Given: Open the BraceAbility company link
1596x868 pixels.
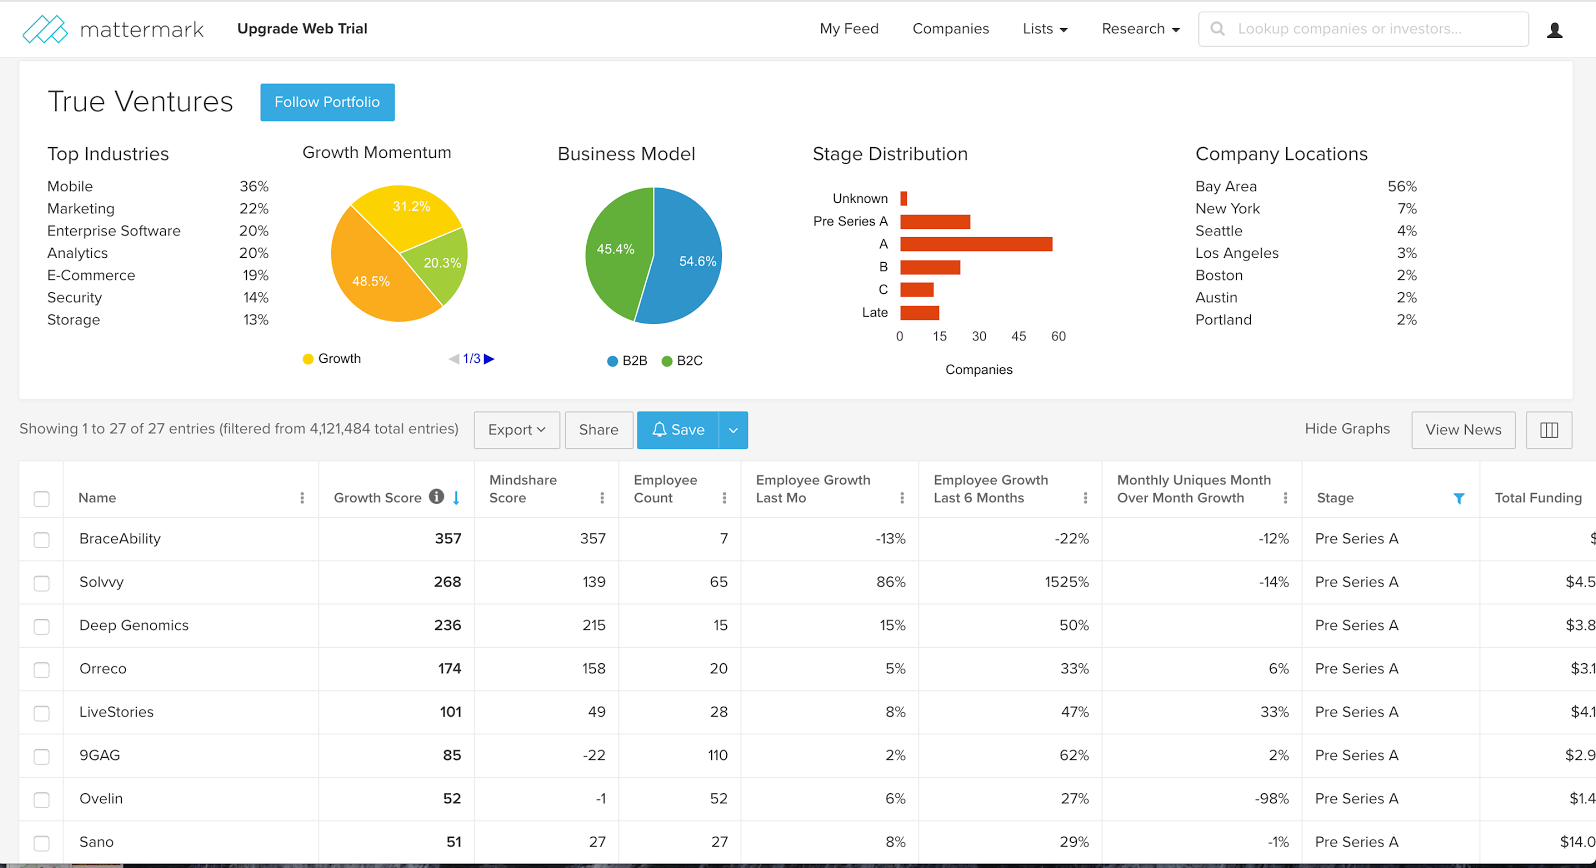Looking at the screenshot, I should (120, 539).
